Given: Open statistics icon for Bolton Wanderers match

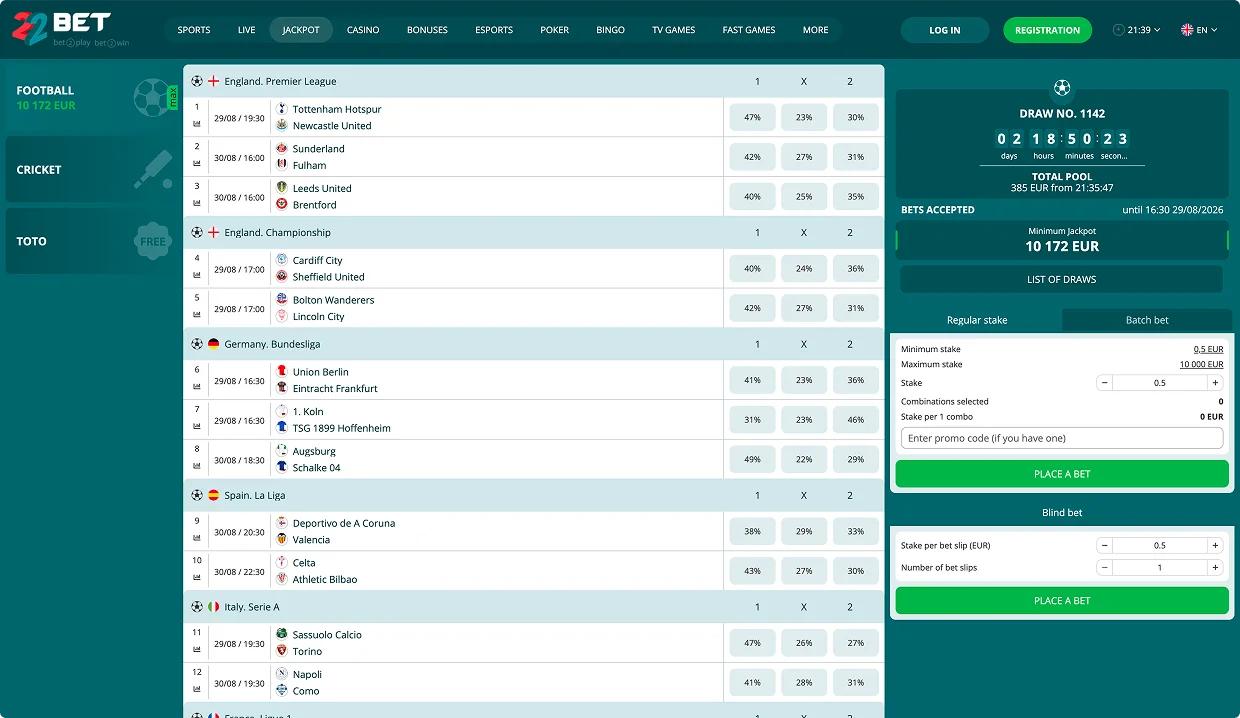Looking at the screenshot, I should (x=197, y=314).
